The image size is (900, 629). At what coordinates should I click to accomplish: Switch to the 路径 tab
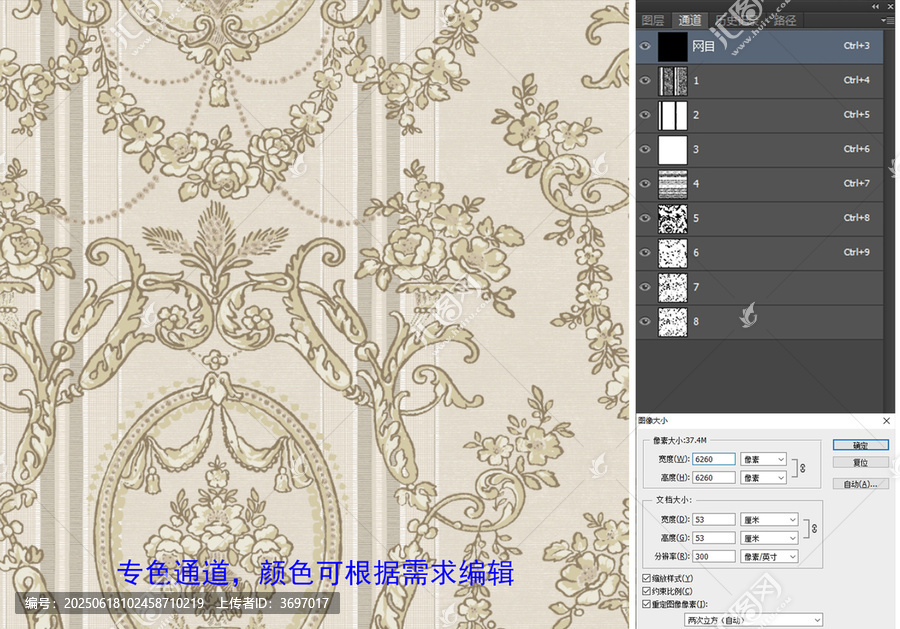click(x=785, y=20)
